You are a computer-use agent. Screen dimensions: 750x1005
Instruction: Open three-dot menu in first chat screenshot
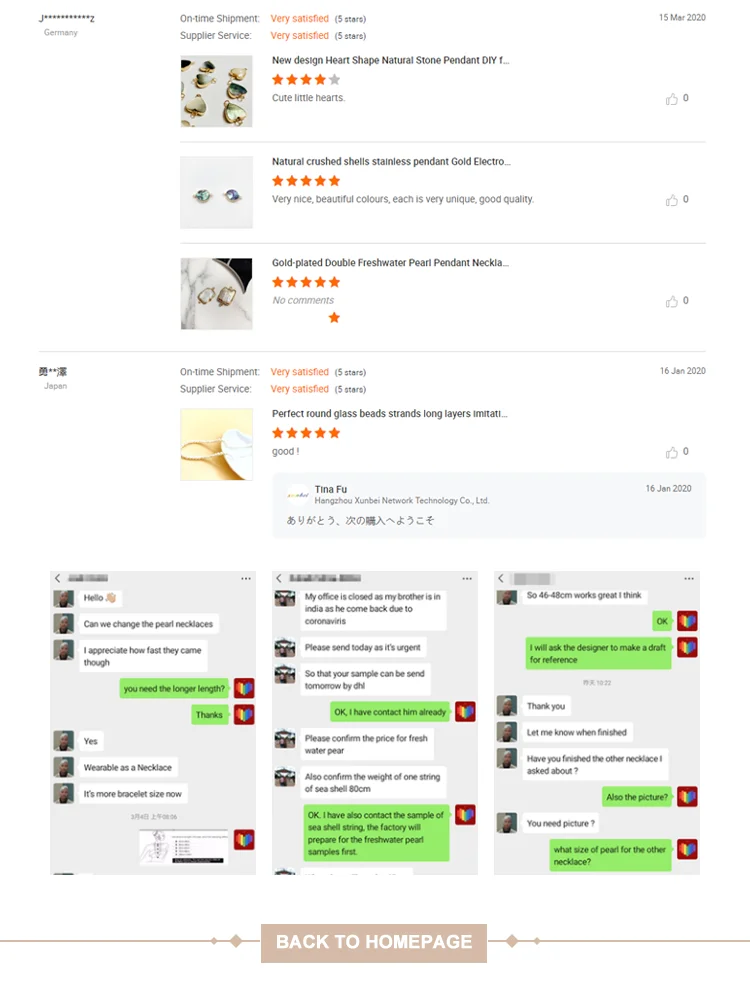point(246,578)
